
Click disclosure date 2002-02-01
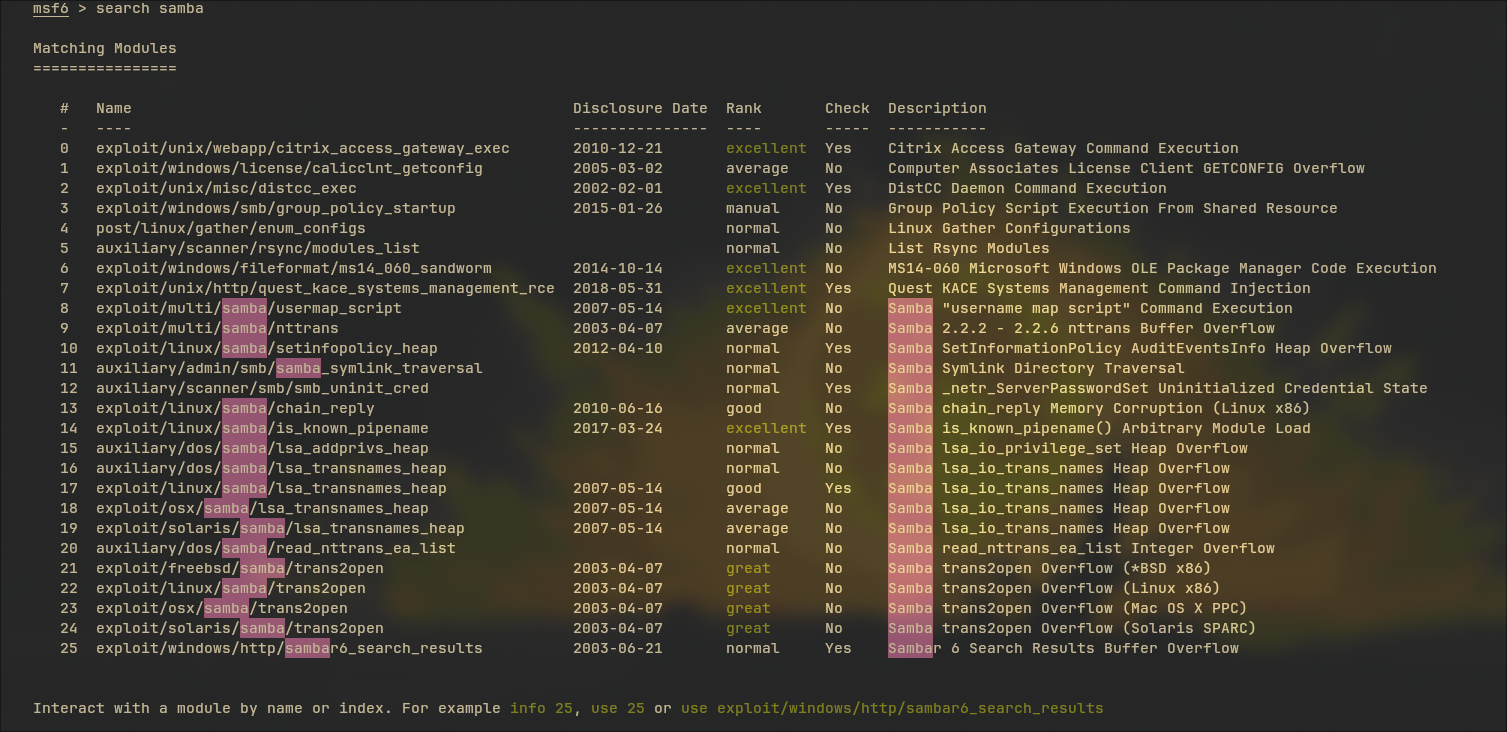[618, 188]
